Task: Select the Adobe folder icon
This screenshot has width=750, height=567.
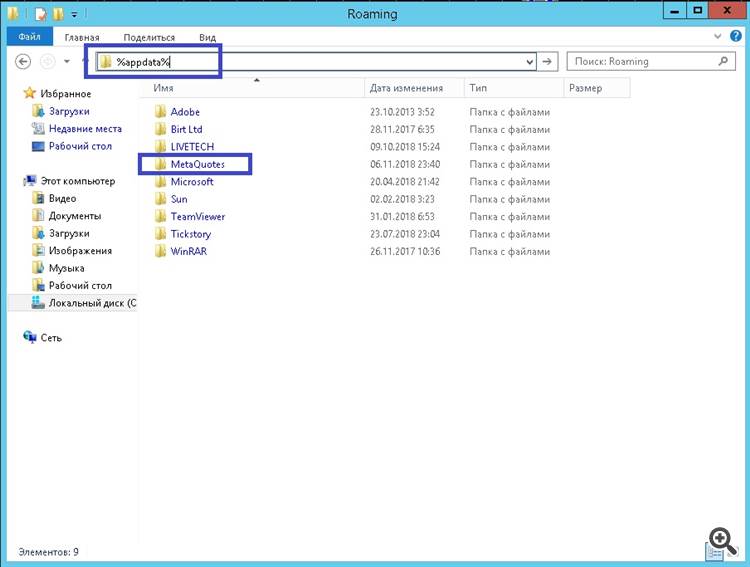Action: (160, 111)
